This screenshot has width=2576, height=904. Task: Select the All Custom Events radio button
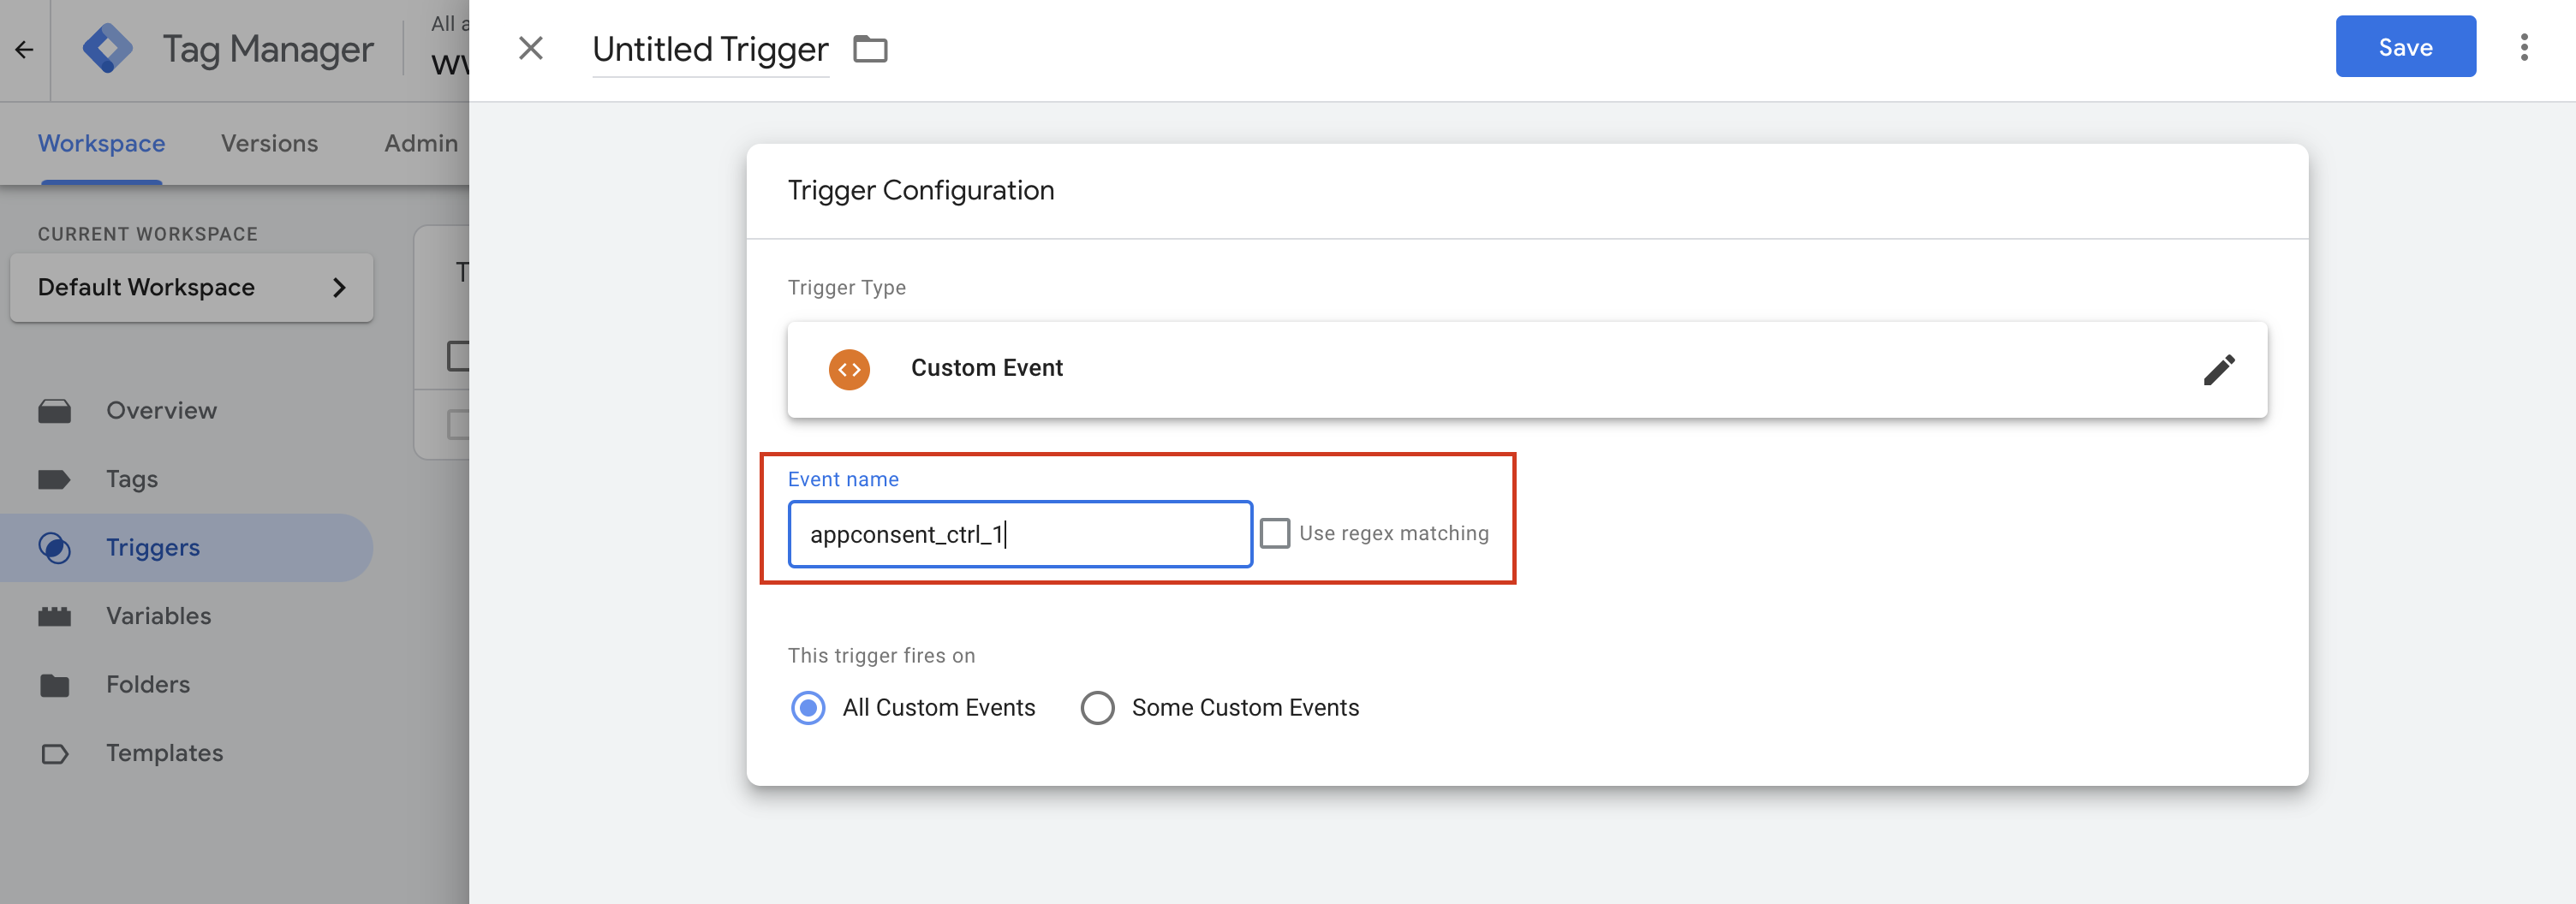(808, 708)
